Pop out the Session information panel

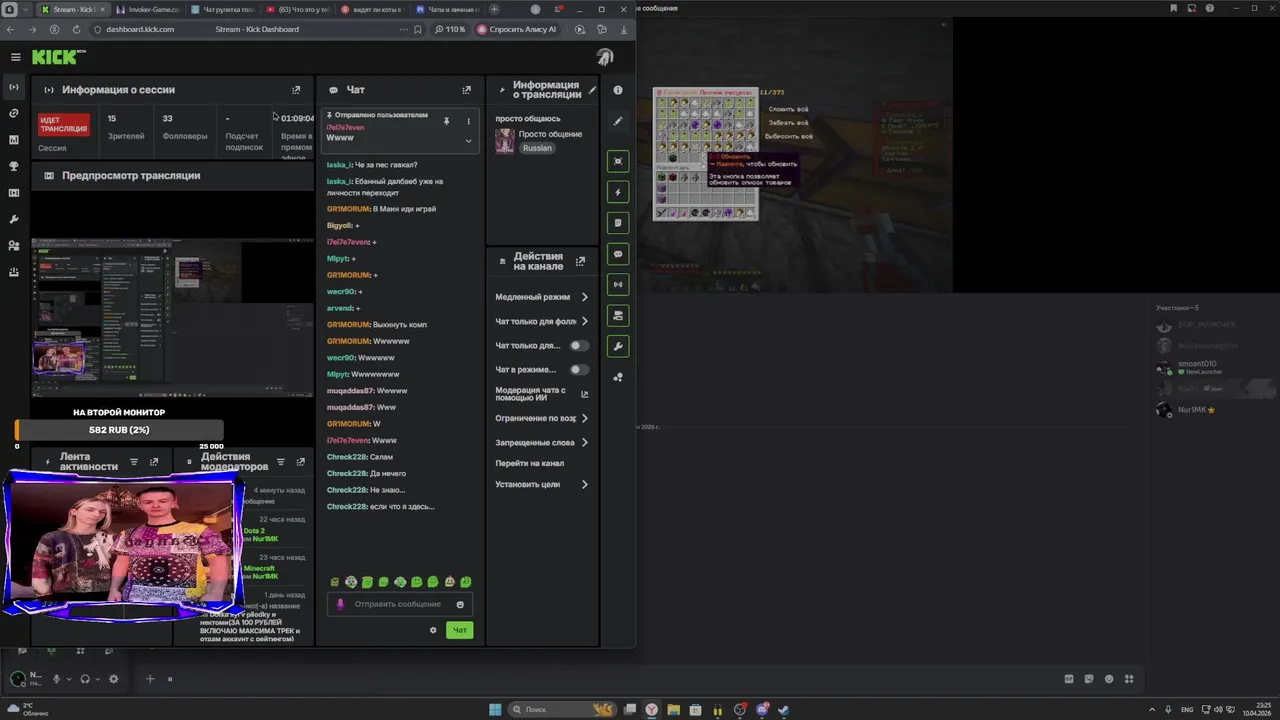tap(296, 90)
